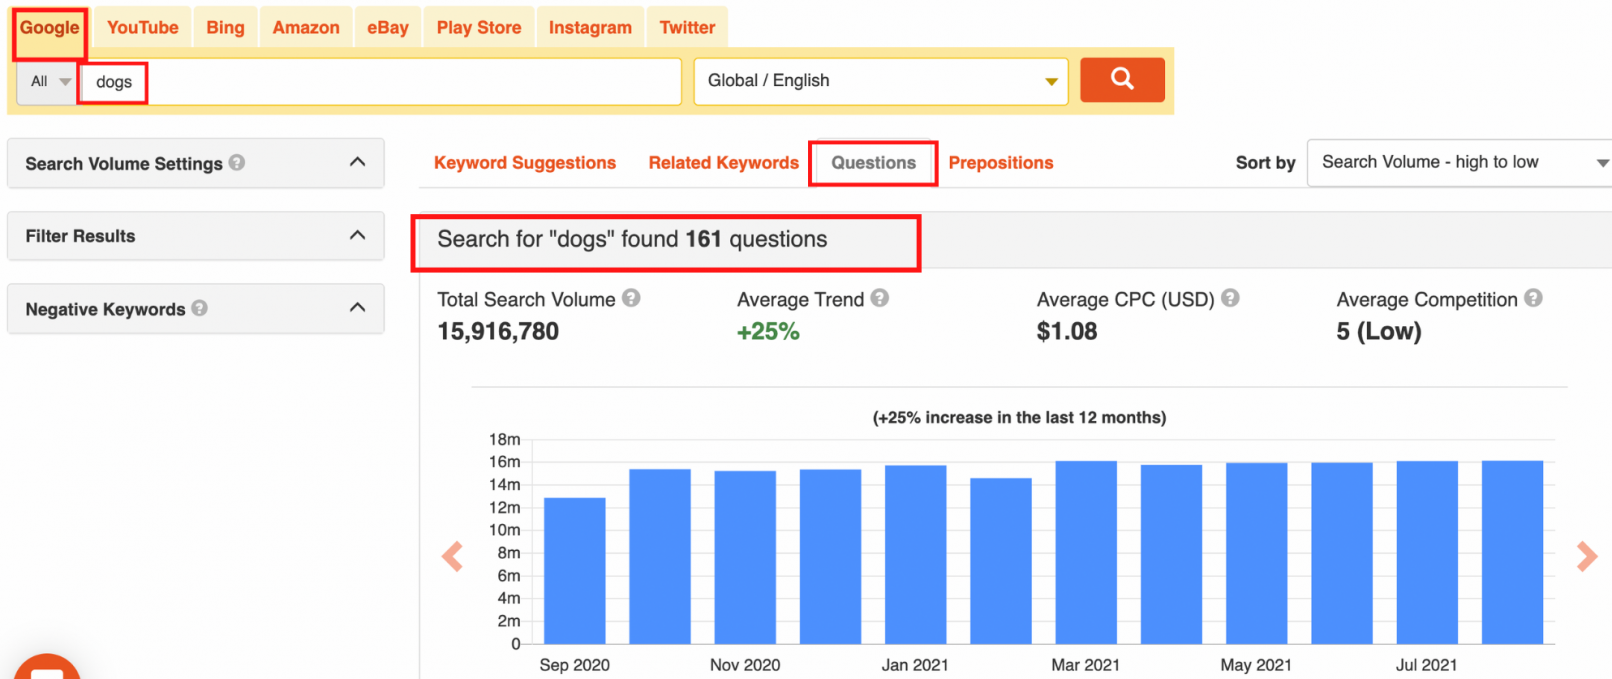This screenshot has width=1612, height=679.
Task: Change sorting via Search Volume dropdown
Action: (1457, 161)
